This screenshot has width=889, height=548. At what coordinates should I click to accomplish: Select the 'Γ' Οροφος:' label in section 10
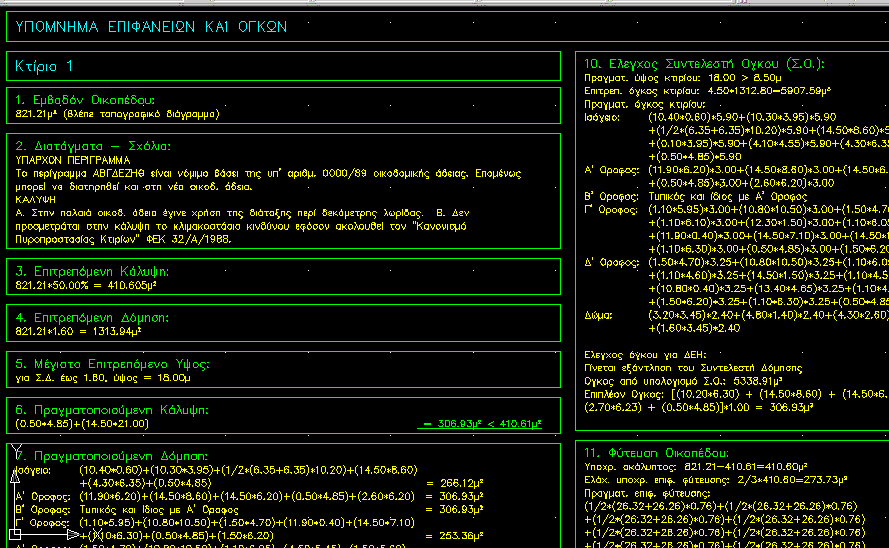[x=611, y=210]
